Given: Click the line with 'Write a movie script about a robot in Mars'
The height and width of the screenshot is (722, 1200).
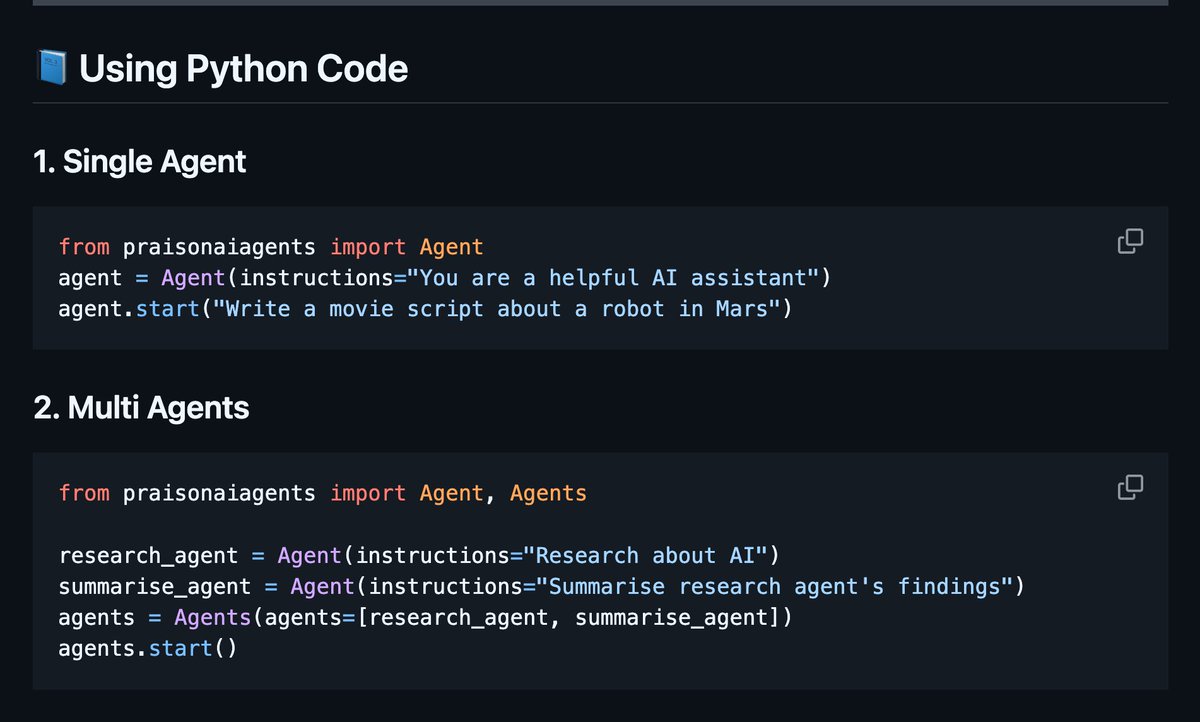Looking at the screenshot, I should [425, 309].
